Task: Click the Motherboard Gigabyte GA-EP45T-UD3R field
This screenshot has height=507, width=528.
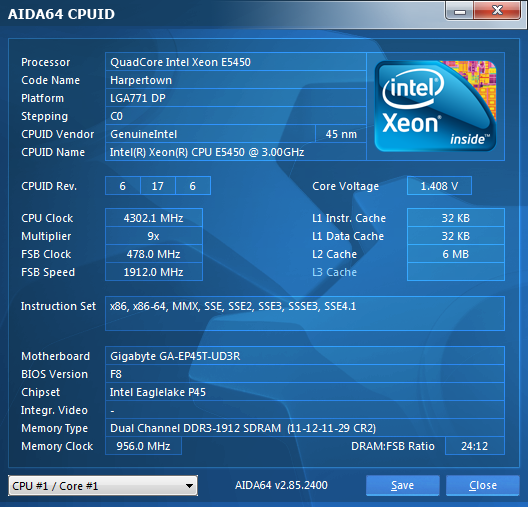Action: (305, 356)
